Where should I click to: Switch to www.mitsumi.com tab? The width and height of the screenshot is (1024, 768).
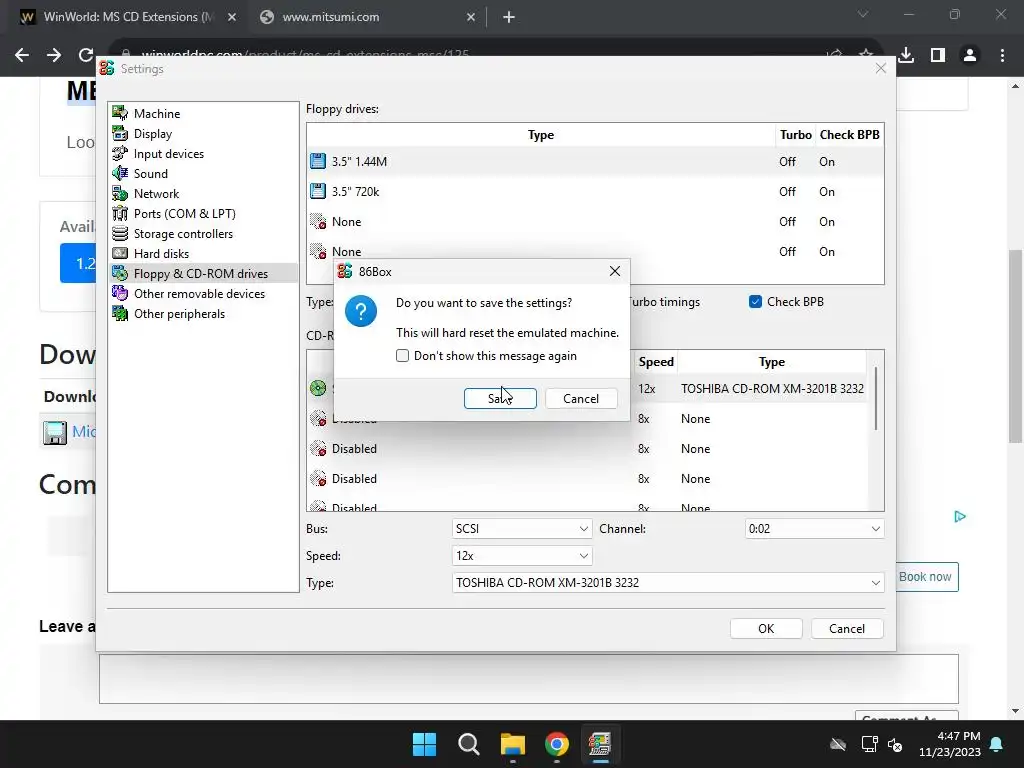pos(367,17)
